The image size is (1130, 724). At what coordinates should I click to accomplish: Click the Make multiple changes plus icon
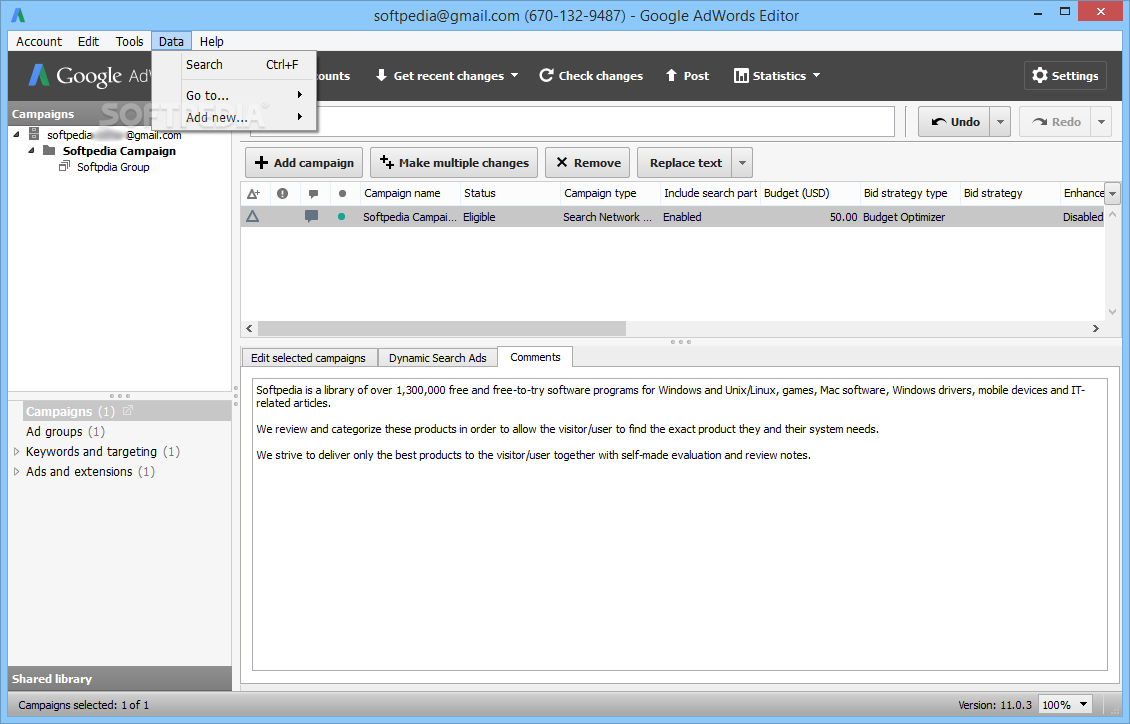click(x=387, y=162)
